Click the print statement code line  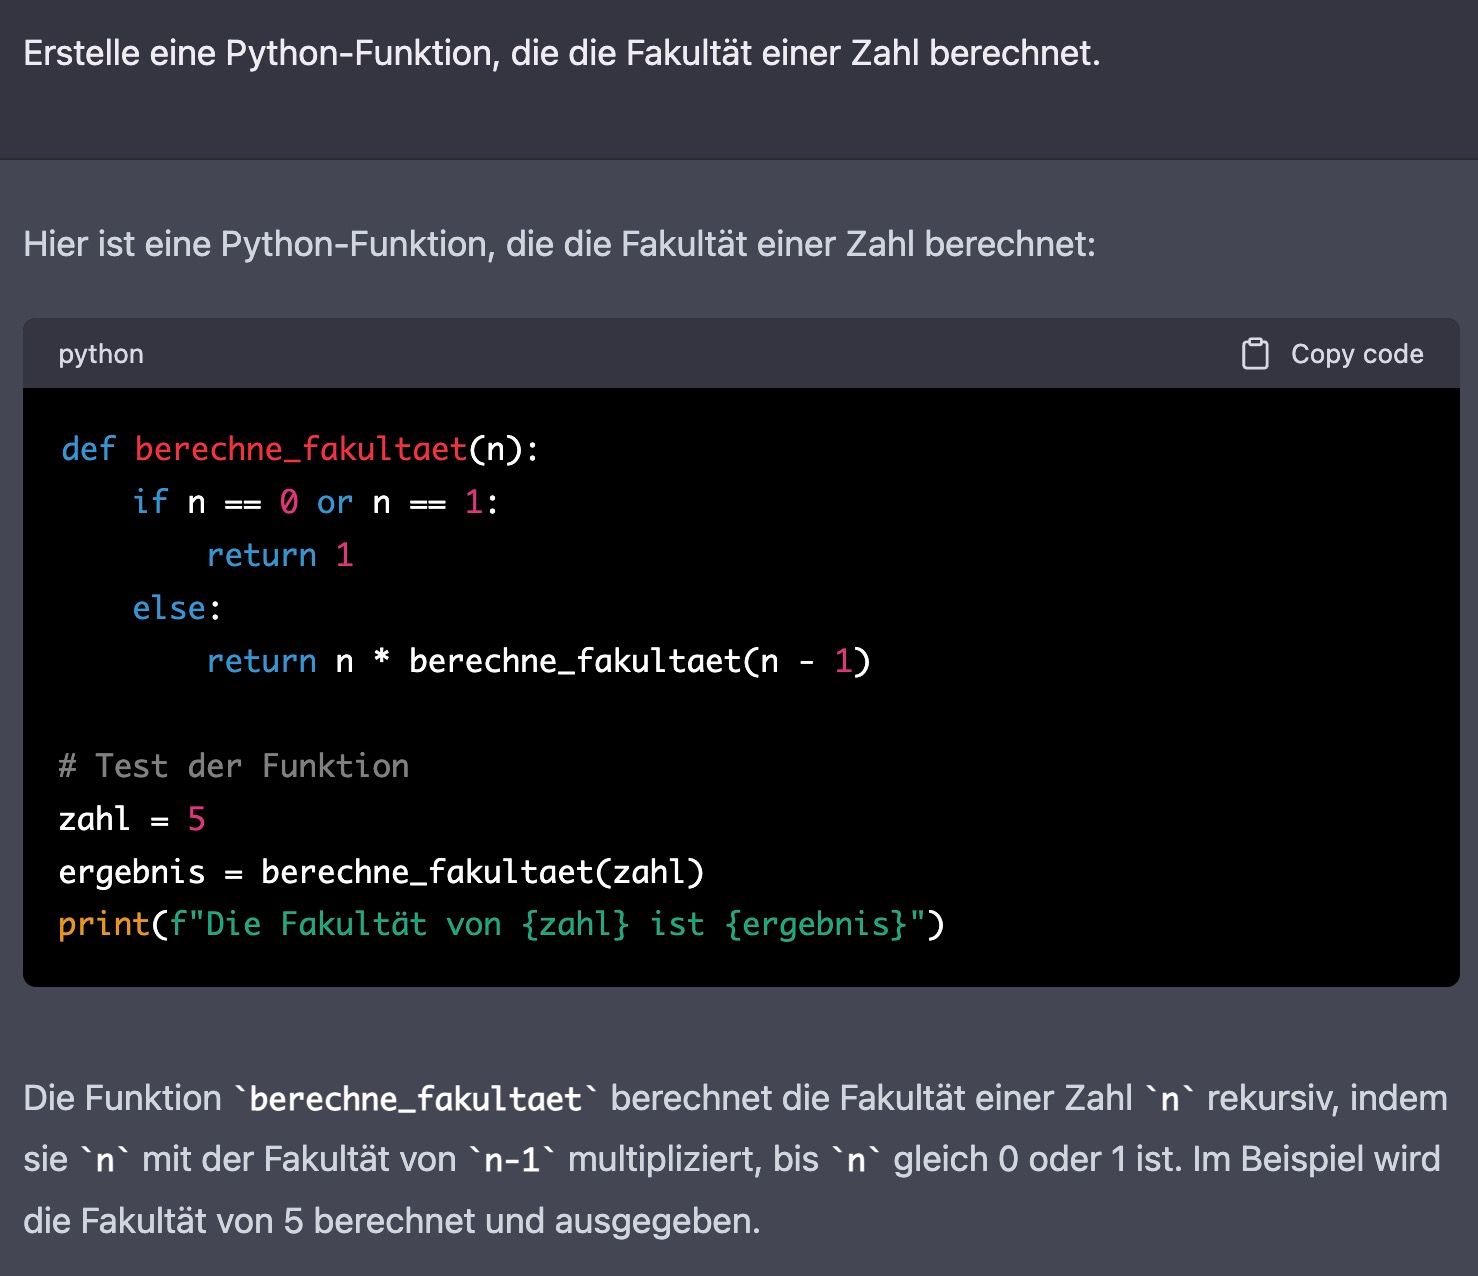click(501, 924)
